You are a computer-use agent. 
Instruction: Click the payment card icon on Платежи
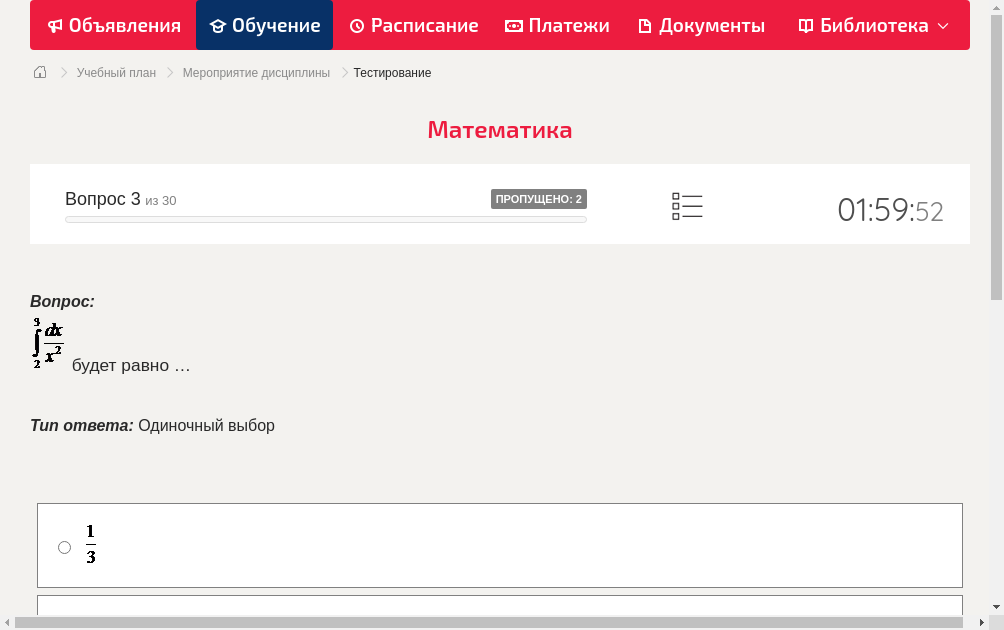[512, 25]
